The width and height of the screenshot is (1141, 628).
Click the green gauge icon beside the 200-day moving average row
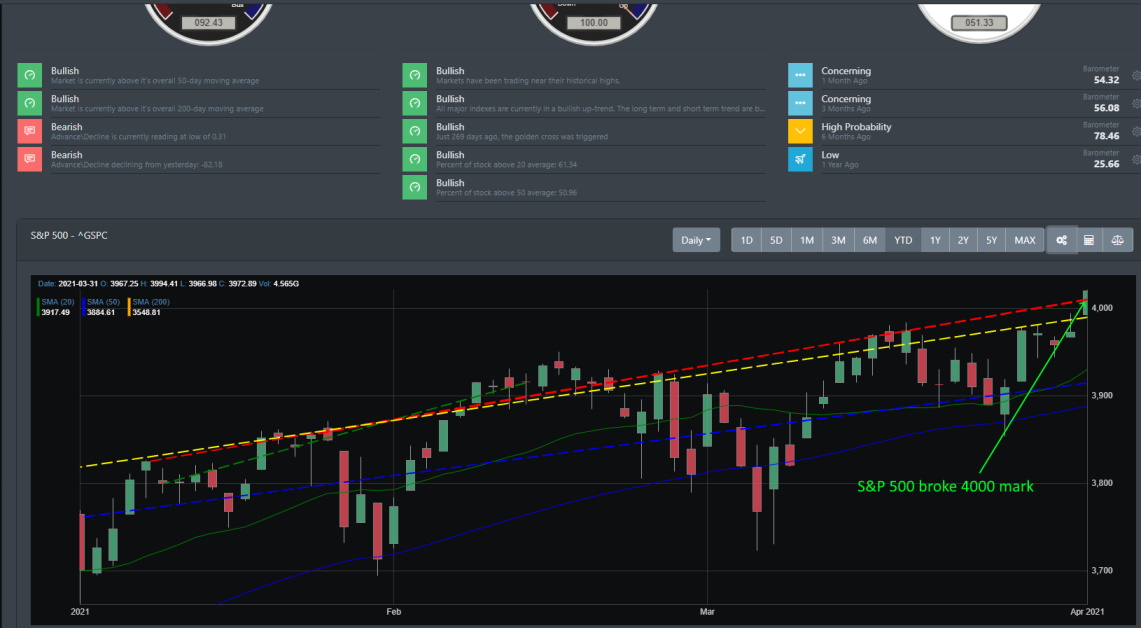[x=30, y=103]
